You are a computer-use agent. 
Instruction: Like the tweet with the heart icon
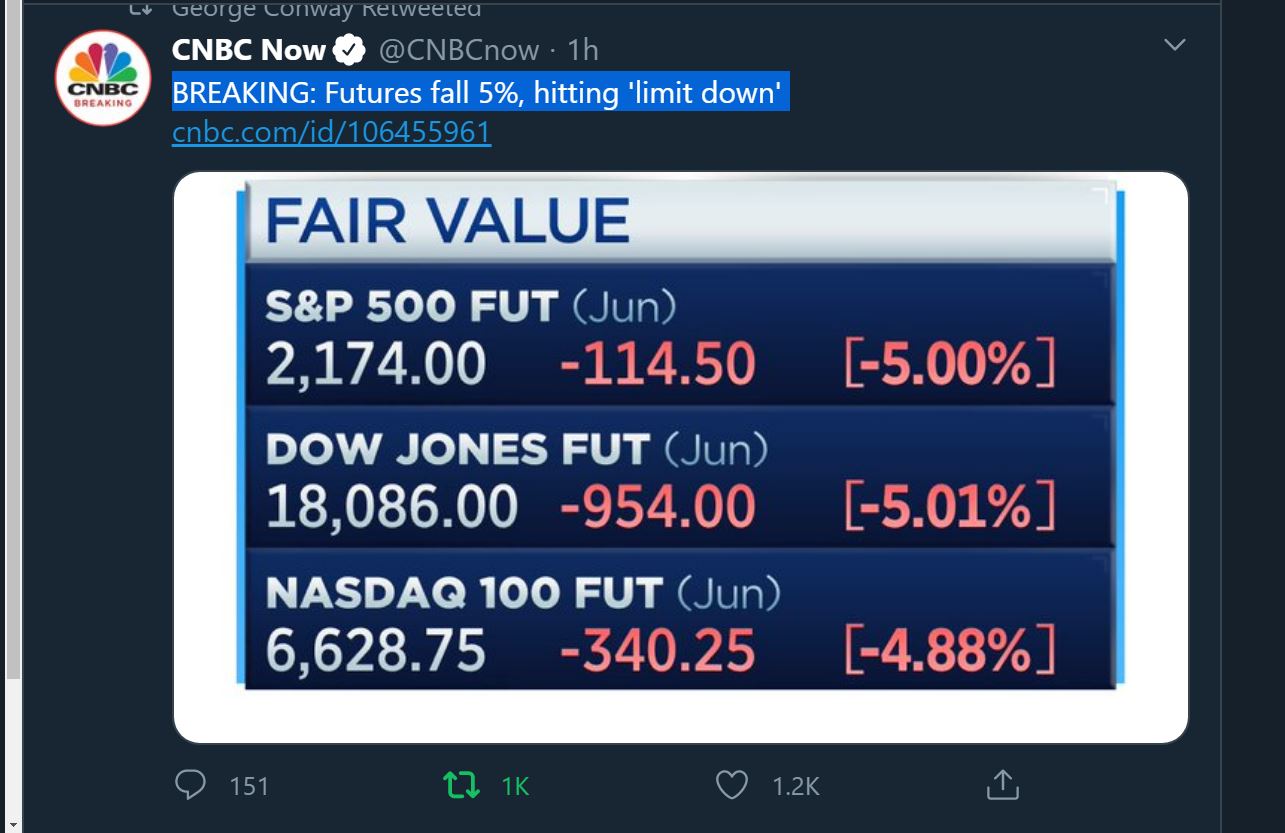[732, 785]
